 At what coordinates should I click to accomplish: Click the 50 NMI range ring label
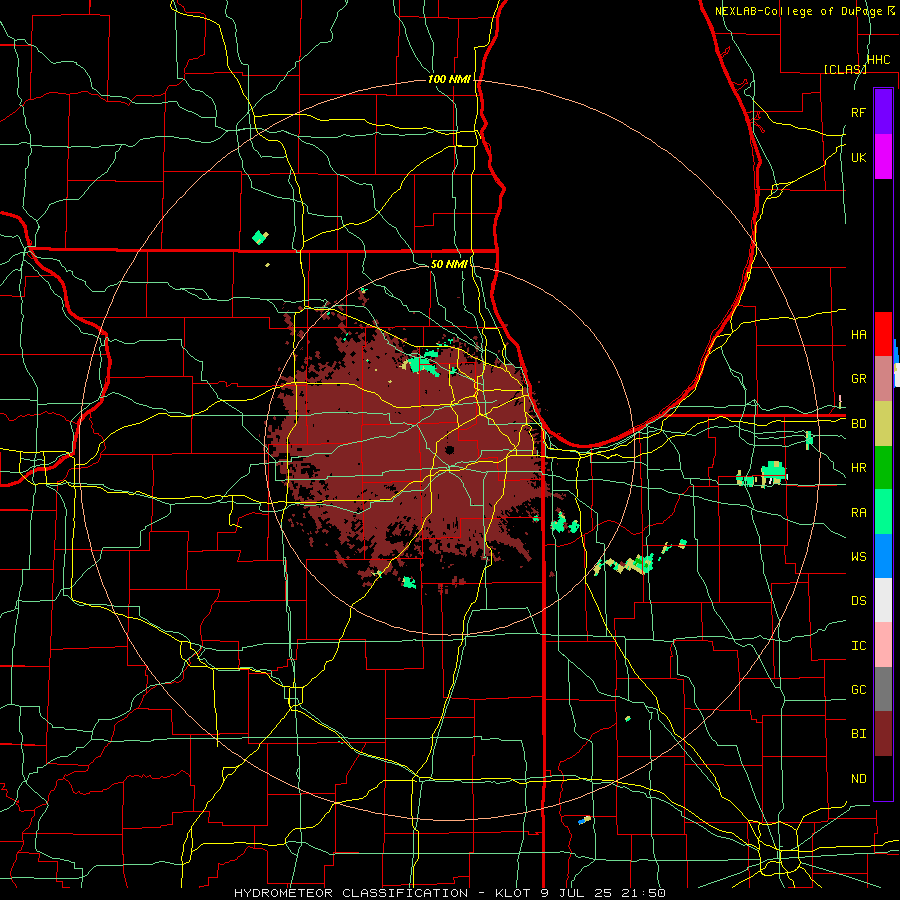click(449, 264)
